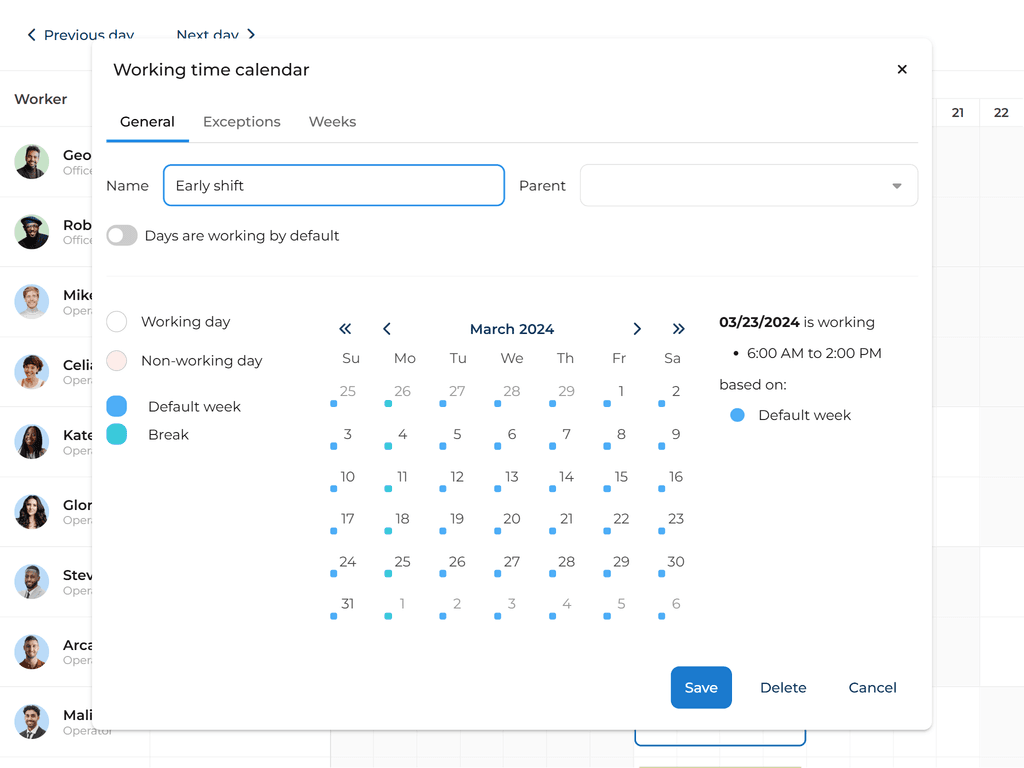Select March 23 on the calendar
The height and width of the screenshot is (768, 1024).
(674, 518)
